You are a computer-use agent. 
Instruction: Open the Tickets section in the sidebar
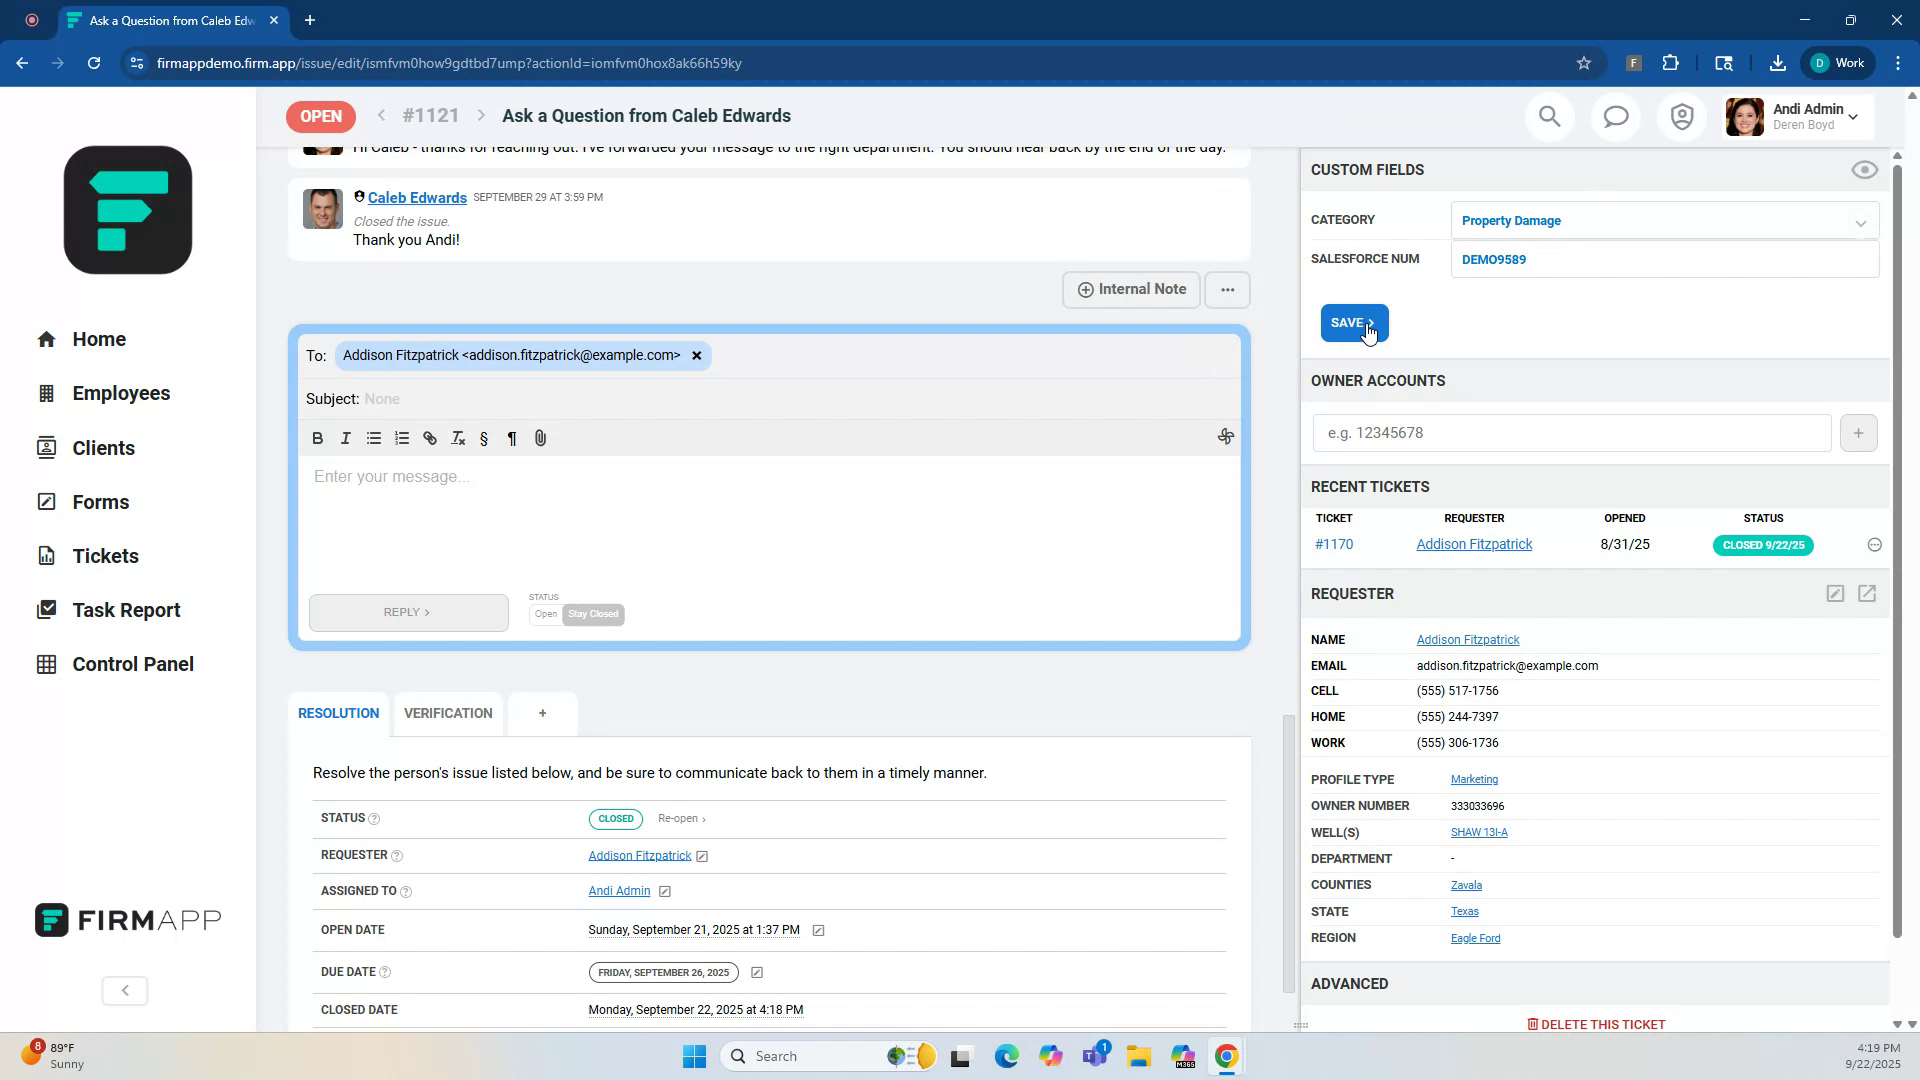(105, 556)
